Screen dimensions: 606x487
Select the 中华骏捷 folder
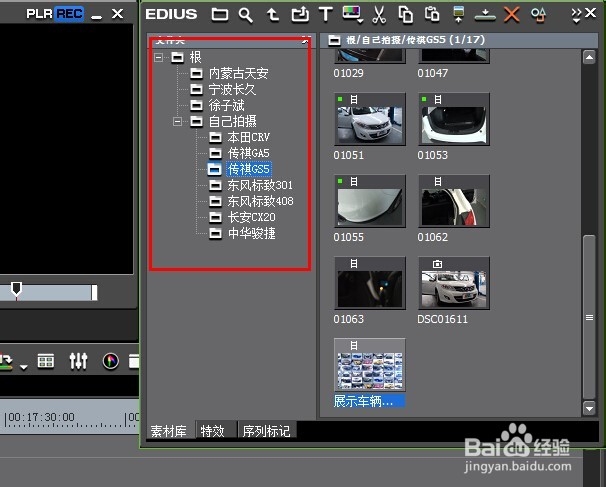pyautogui.click(x=252, y=233)
